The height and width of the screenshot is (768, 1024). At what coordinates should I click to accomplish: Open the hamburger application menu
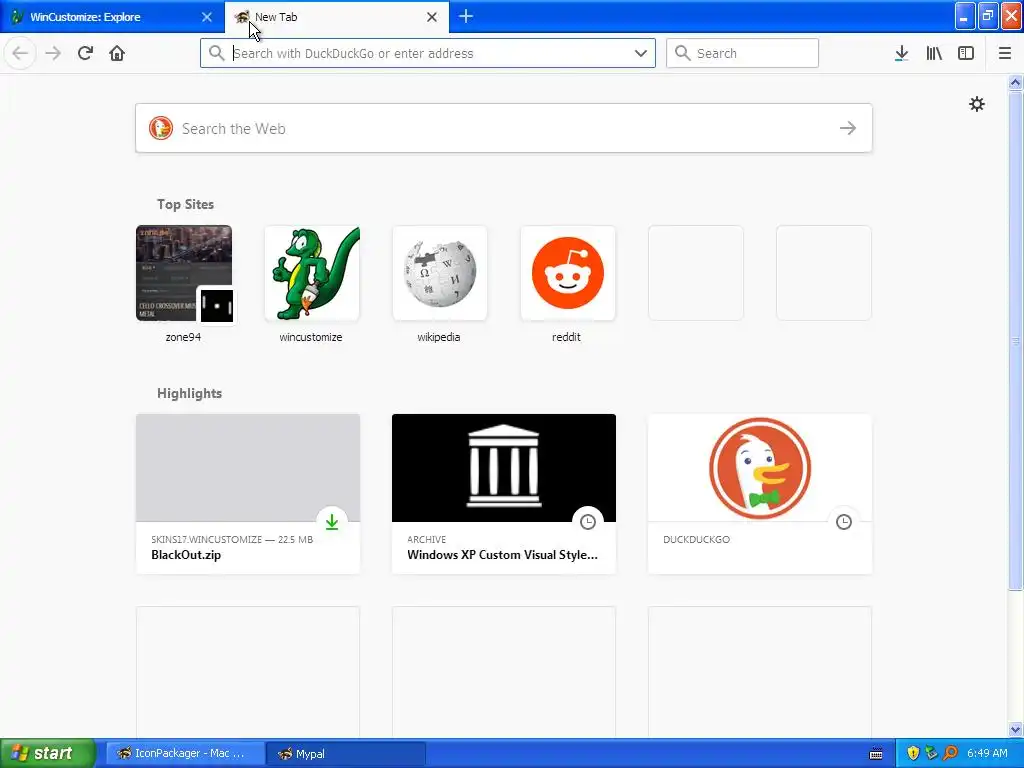[1004, 53]
